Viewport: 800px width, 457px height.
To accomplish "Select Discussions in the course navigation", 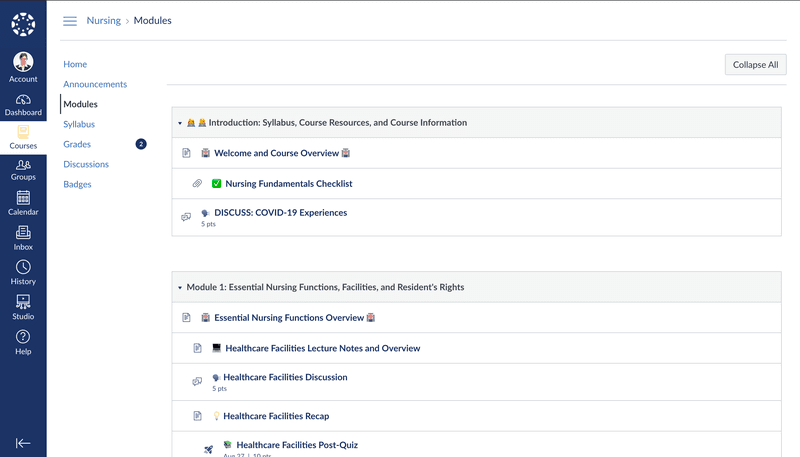I will tap(86, 164).
